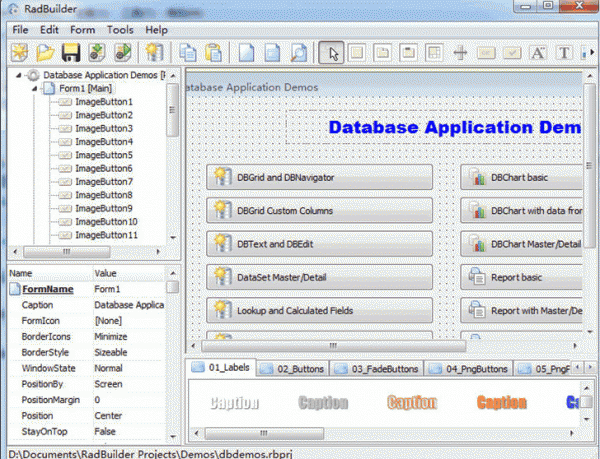Click the form page with blue panel icon
Image resolution: width=600 pixels, height=459 pixels.
click(272, 52)
